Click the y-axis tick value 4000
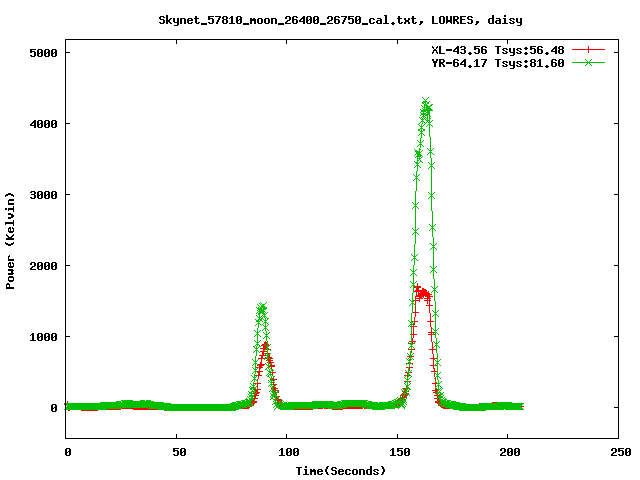This screenshot has width=640, height=480. (43, 124)
